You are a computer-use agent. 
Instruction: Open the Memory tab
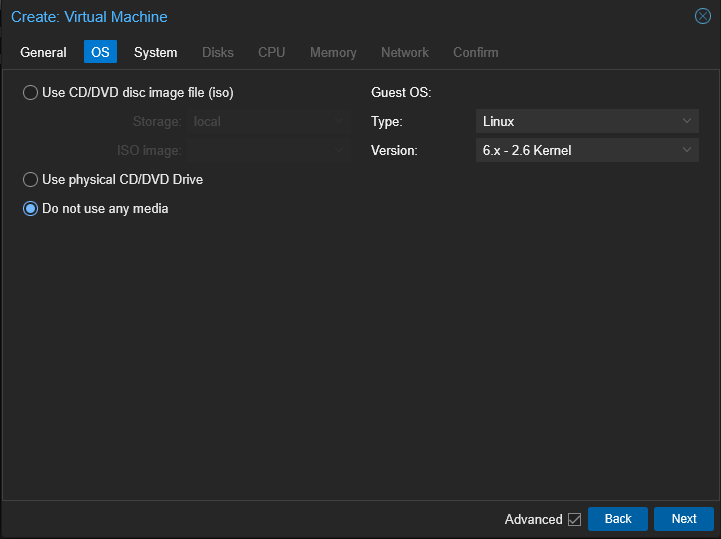[333, 52]
